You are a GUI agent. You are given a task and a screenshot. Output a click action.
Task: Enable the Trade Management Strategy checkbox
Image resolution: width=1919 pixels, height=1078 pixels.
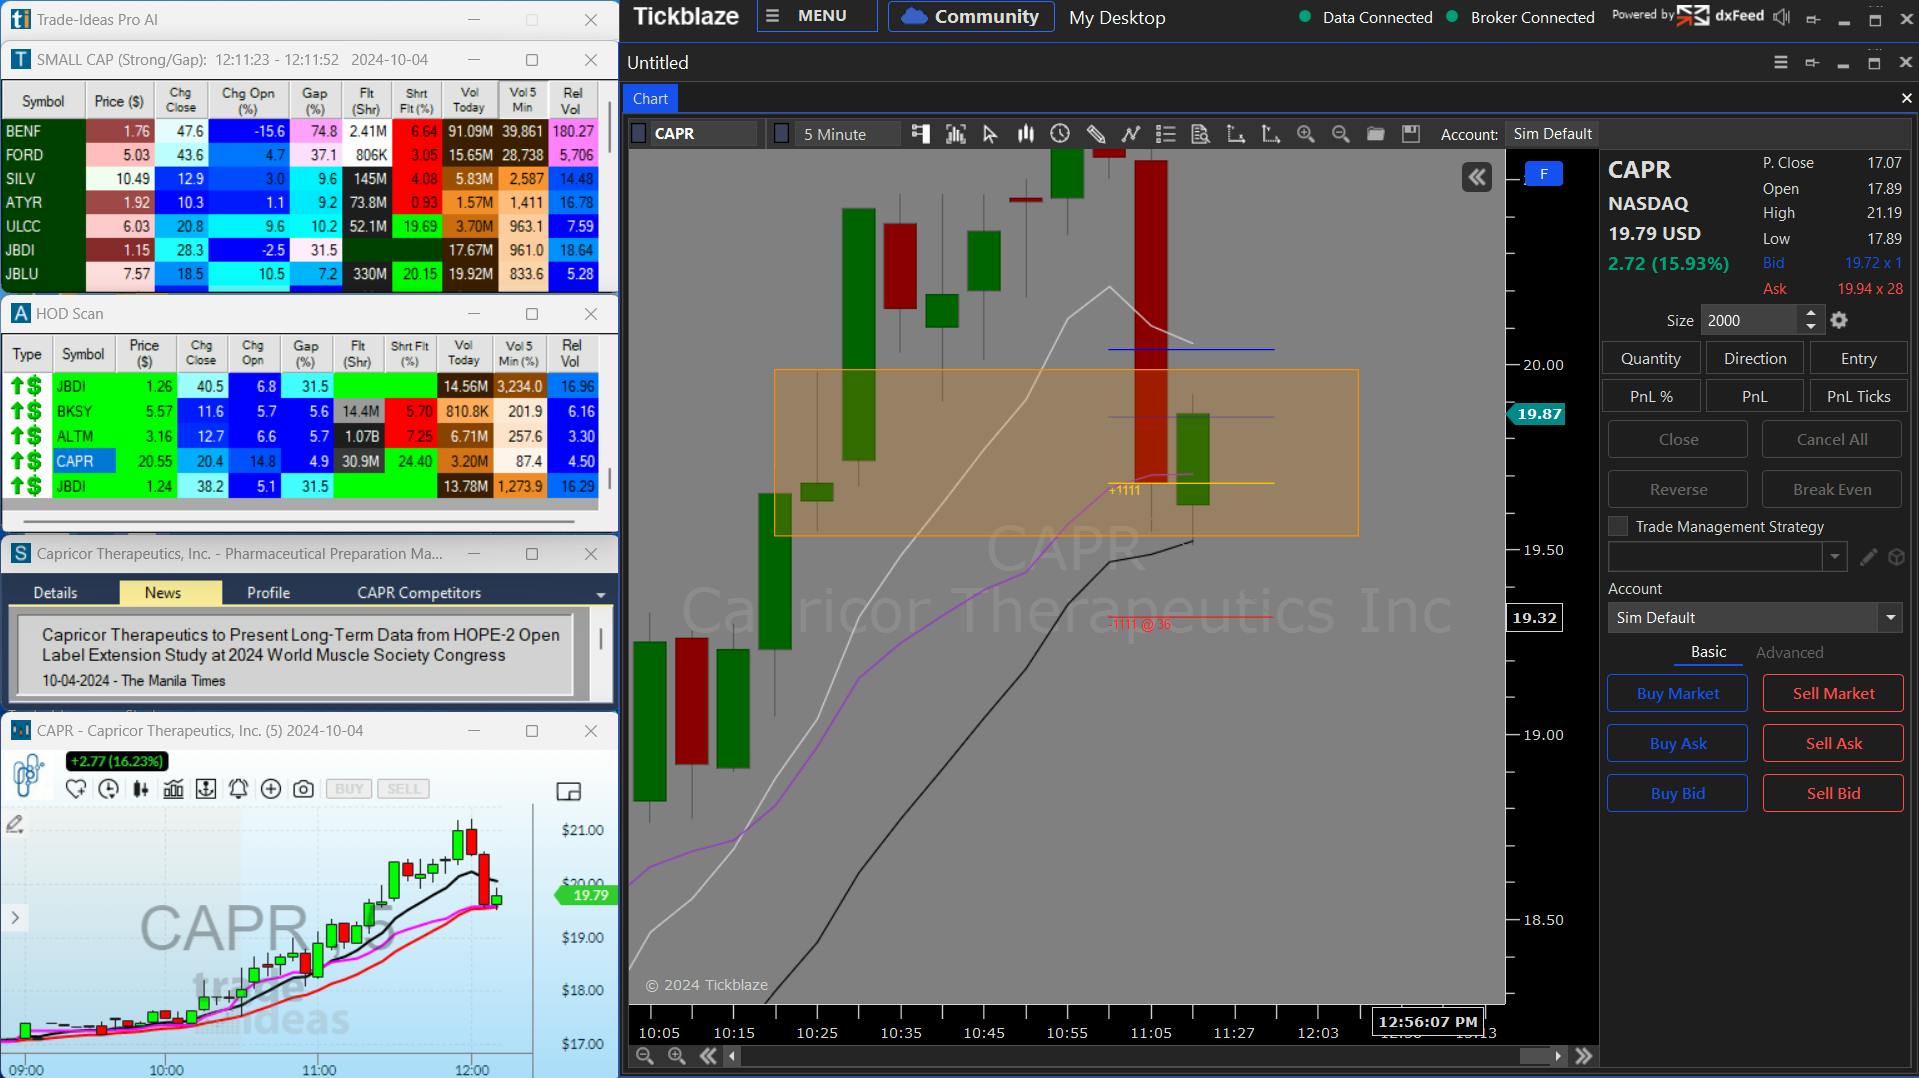tap(1617, 526)
